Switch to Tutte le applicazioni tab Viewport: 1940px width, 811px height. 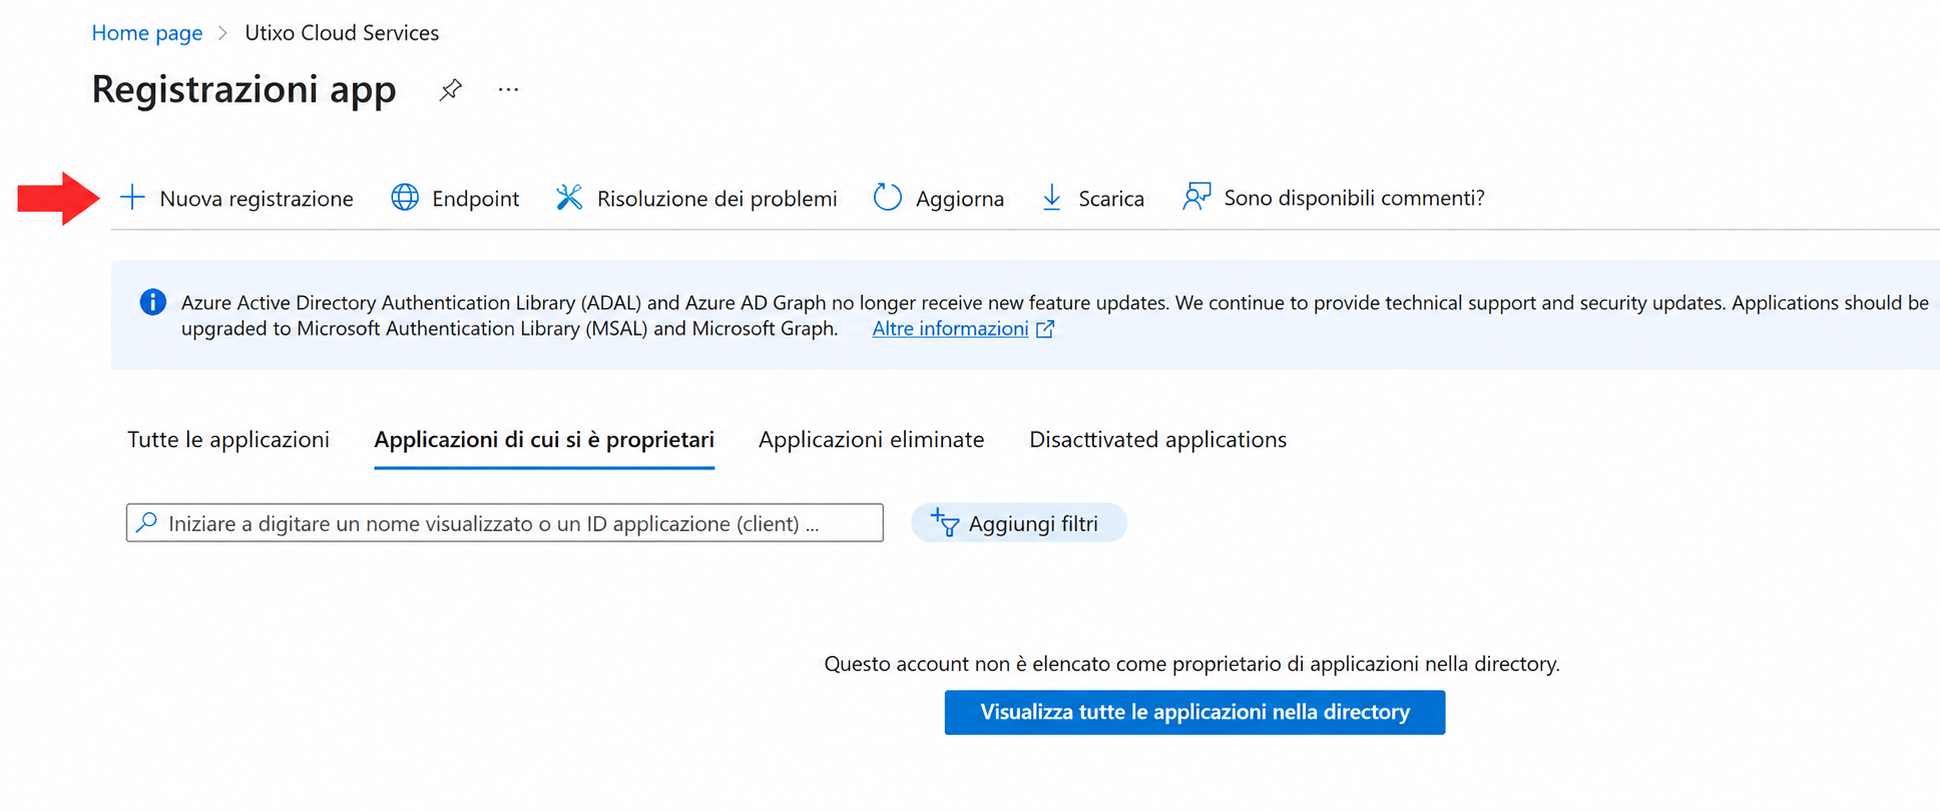click(228, 440)
